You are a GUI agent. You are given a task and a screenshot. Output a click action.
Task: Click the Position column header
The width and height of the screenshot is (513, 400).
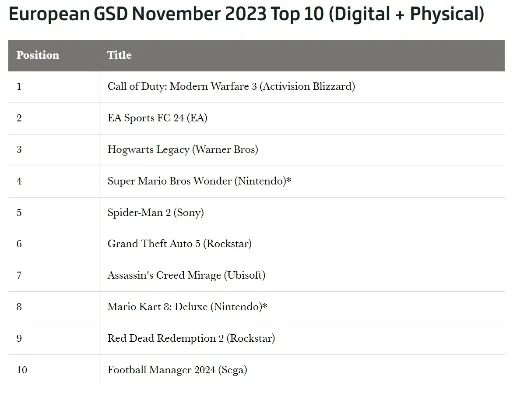(38, 55)
